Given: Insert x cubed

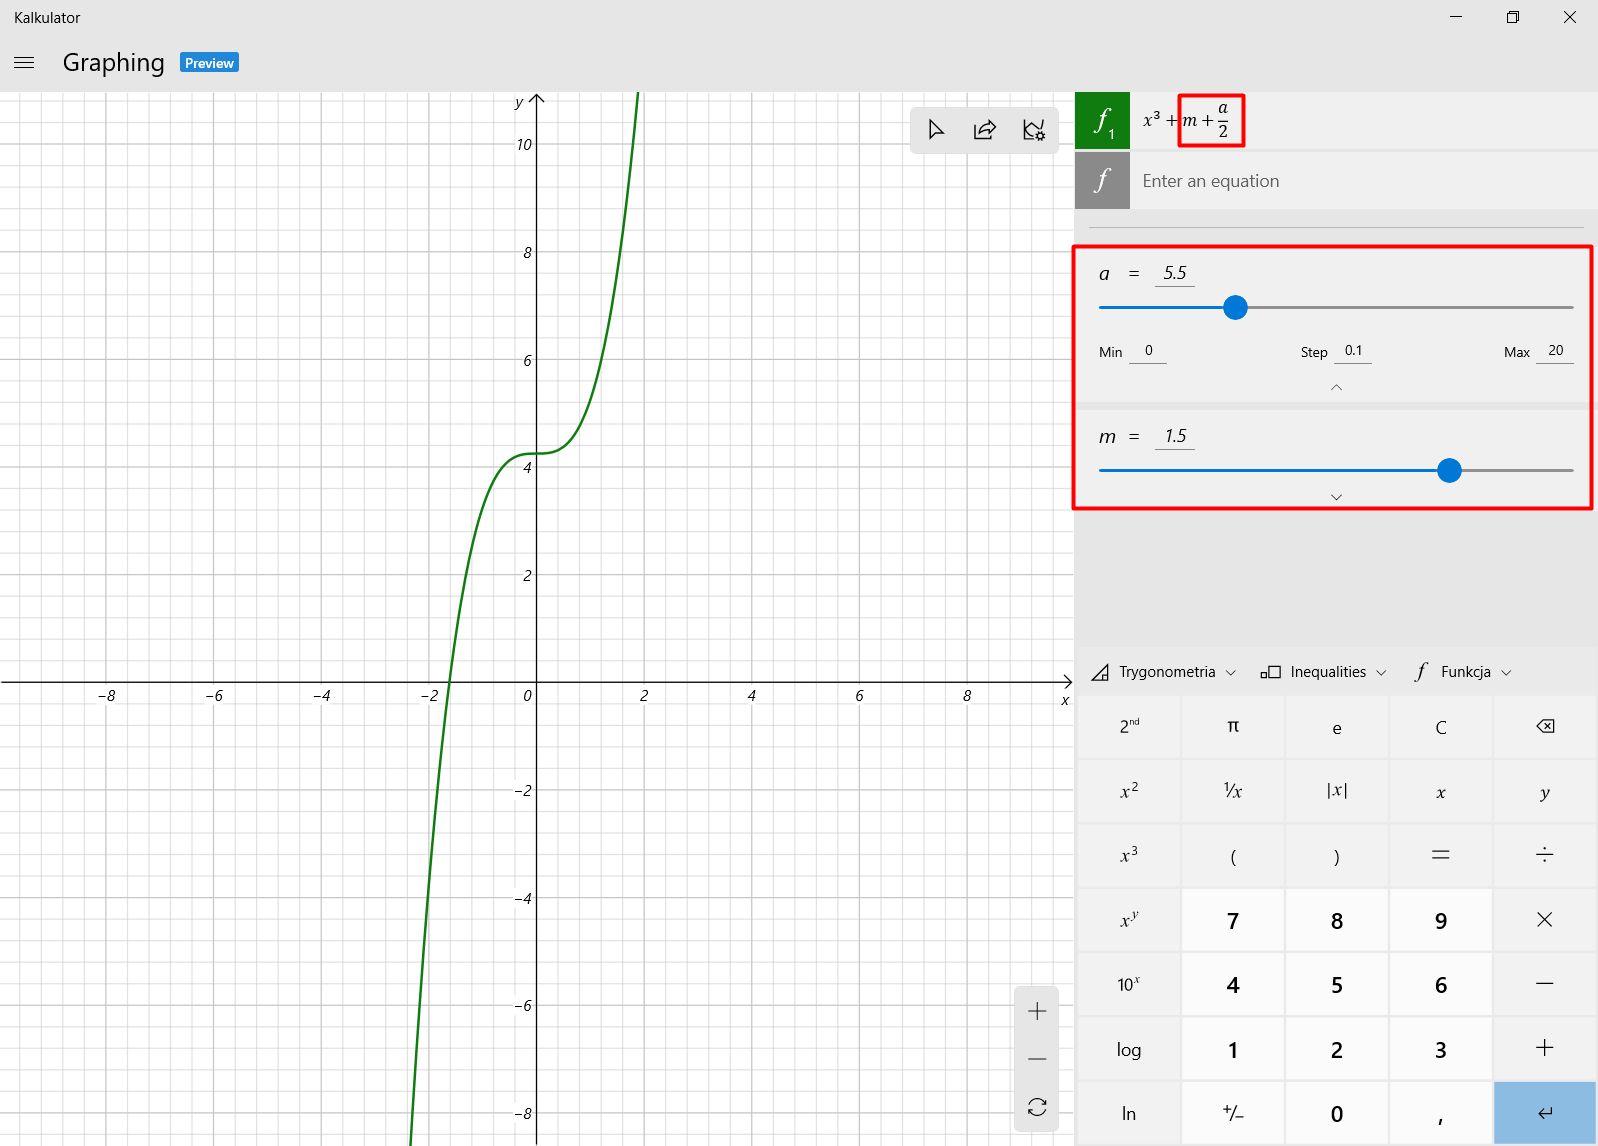Looking at the screenshot, I should 1129,856.
